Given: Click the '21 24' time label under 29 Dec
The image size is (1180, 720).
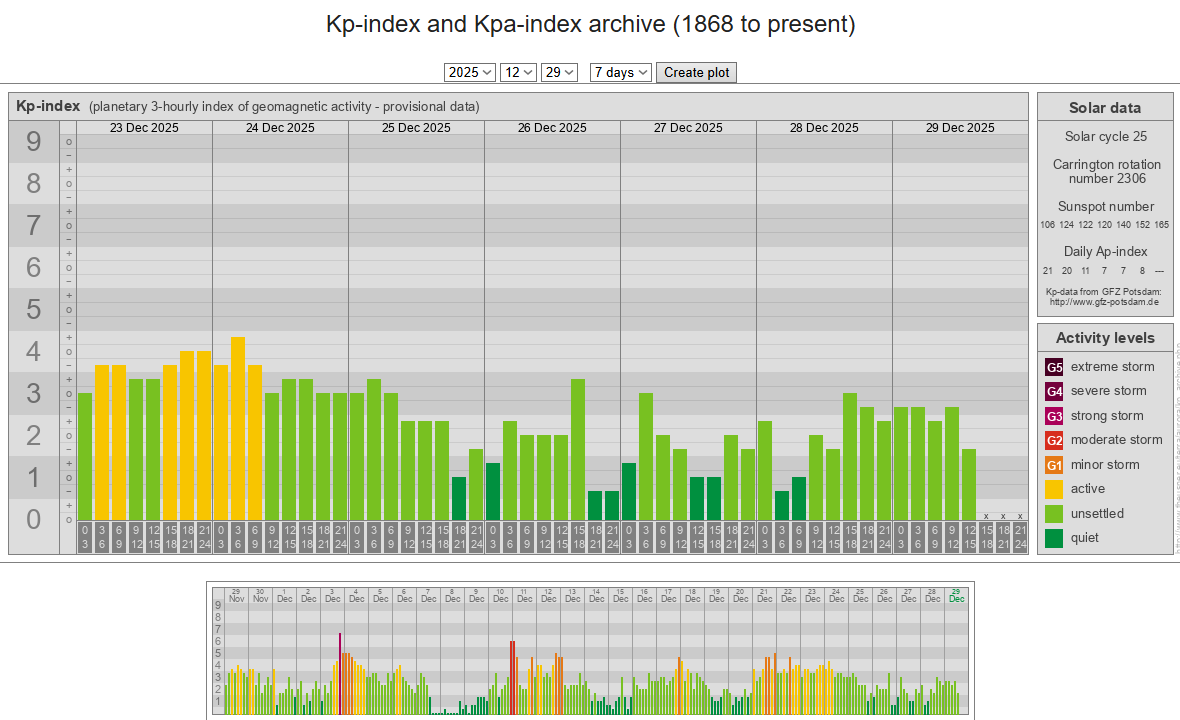Looking at the screenshot, I should tap(1020, 537).
